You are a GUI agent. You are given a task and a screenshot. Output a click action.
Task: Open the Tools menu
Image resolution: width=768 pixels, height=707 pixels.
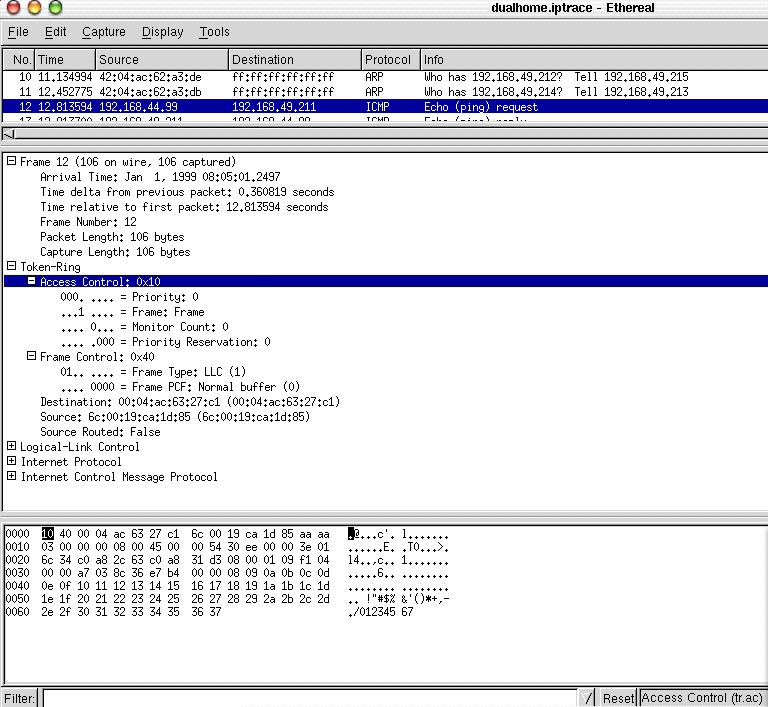coord(214,32)
